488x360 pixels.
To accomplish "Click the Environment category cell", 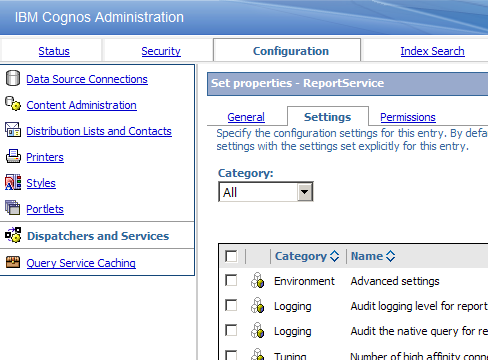I will pos(304,281).
